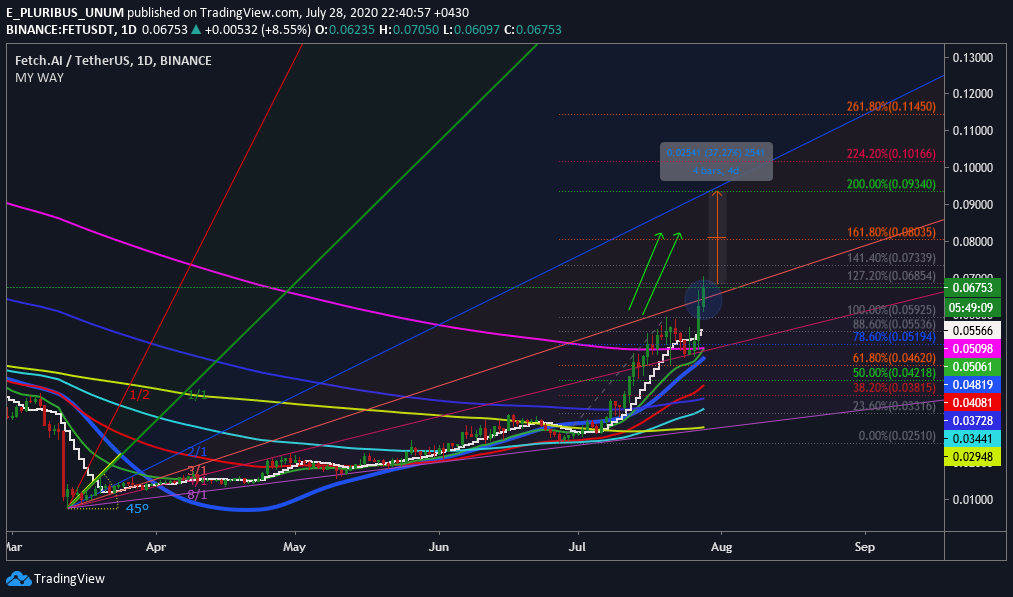The image size is (1013, 597).
Task: Click the magenta price tag 0.05098
Action: 974,349
